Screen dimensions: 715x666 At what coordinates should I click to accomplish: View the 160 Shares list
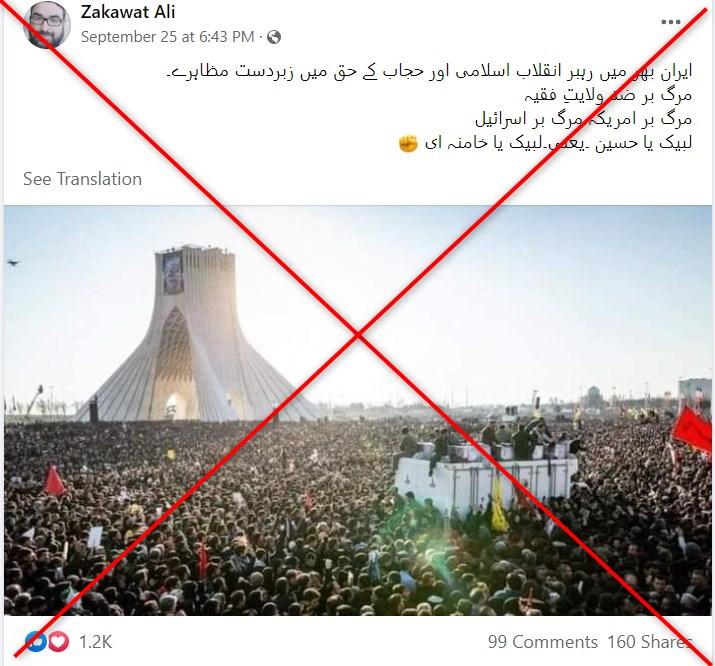coord(650,642)
